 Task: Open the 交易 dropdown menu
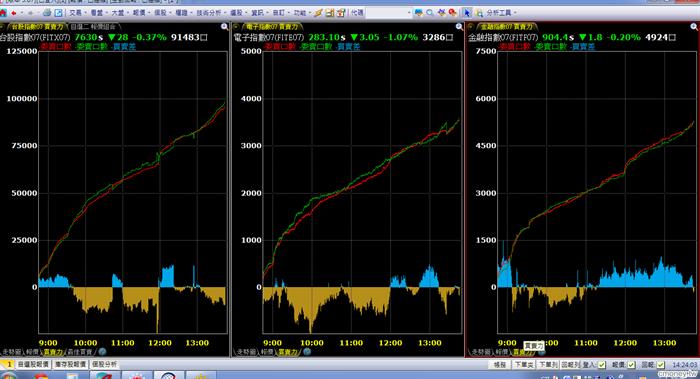point(77,13)
